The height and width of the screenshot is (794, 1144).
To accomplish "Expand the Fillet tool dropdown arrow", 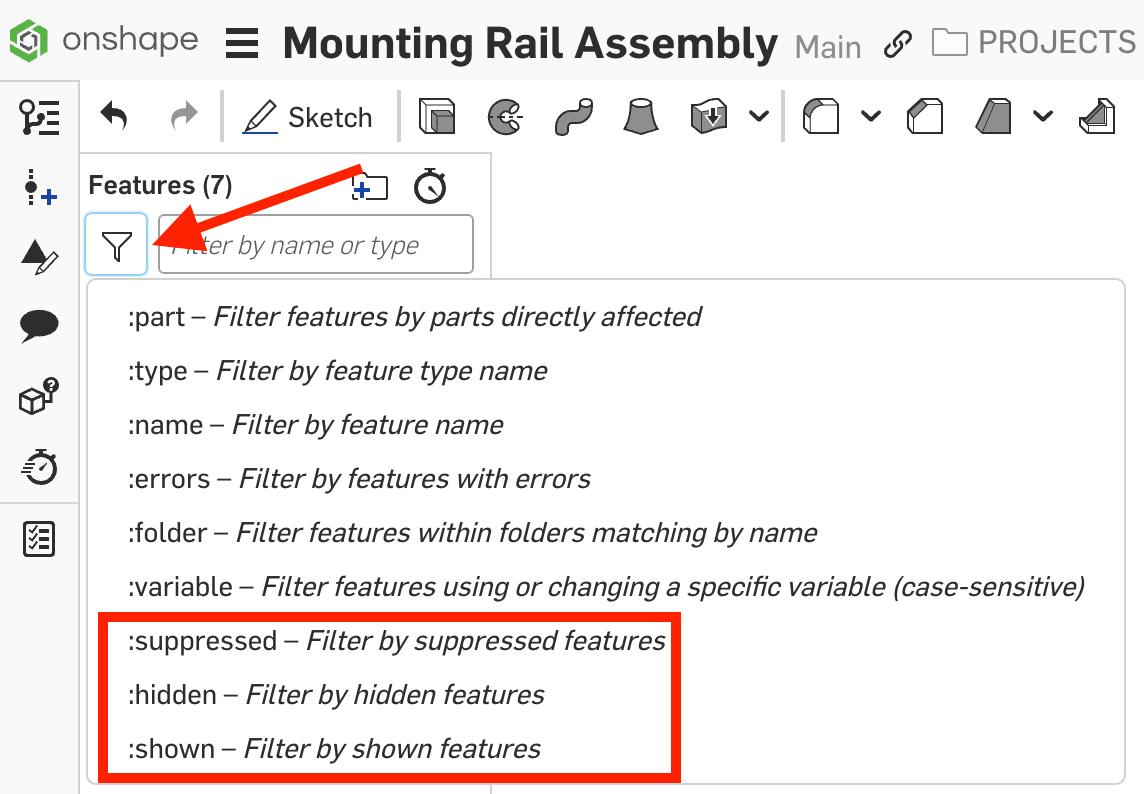I will [871, 117].
